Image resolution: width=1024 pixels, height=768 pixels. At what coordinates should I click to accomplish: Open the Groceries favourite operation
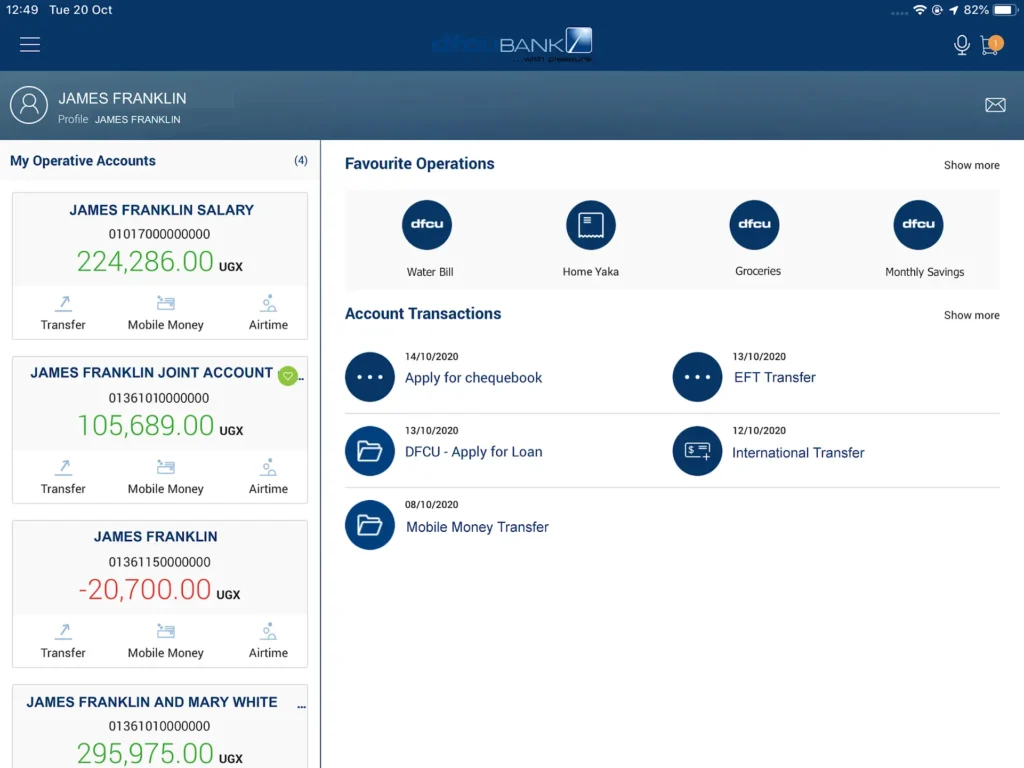click(755, 225)
